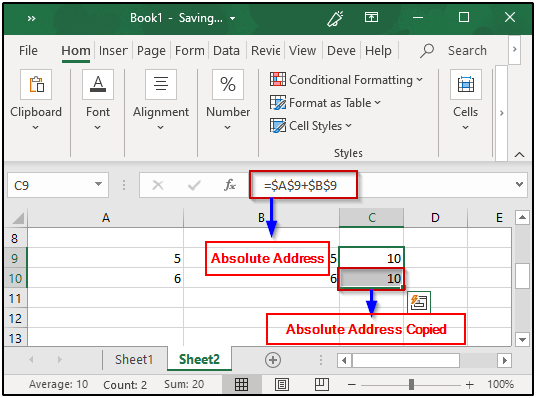Open the File tab
Screen dimensions: 536x398
point(28,51)
